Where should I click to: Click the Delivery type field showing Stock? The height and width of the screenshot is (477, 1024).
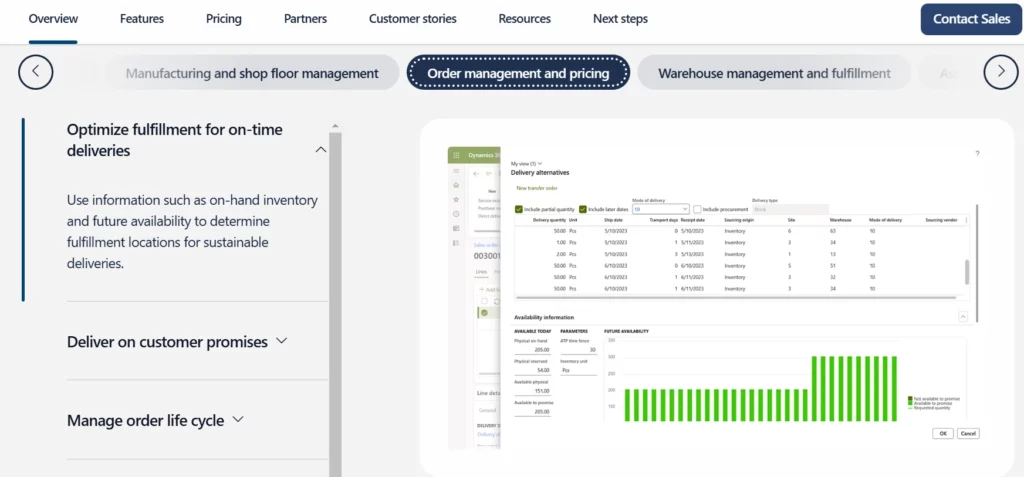click(x=790, y=209)
